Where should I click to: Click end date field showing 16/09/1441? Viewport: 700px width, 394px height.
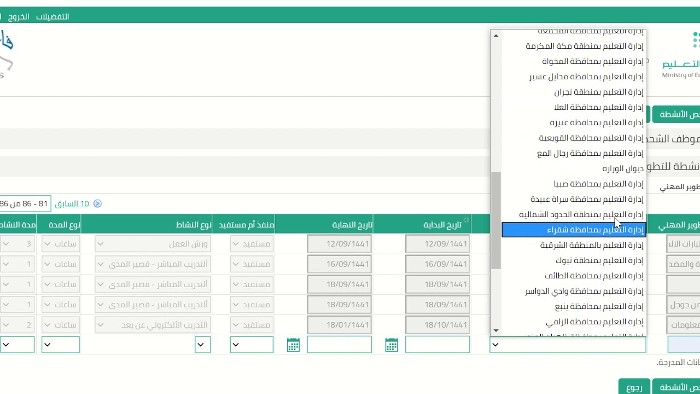[339, 264]
